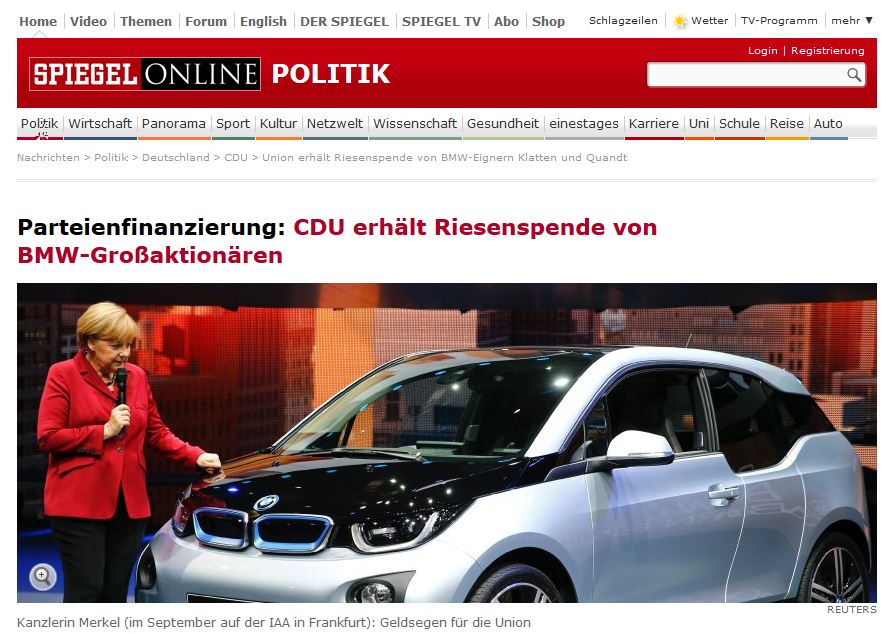Click the search magnifier icon
The width and height of the screenshot is (895, 634).
pos(854,75)
